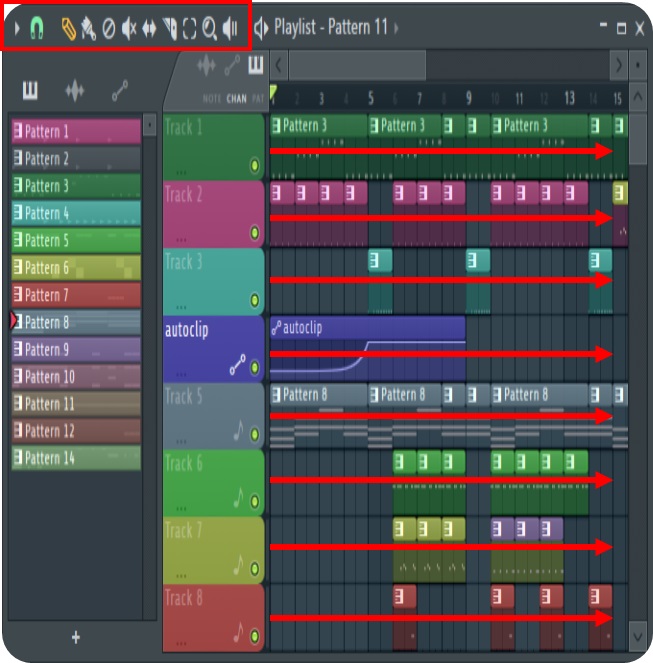Select Pattern 11 in the picker
This screenshot has width=653, height=663.
click(76, 403)
